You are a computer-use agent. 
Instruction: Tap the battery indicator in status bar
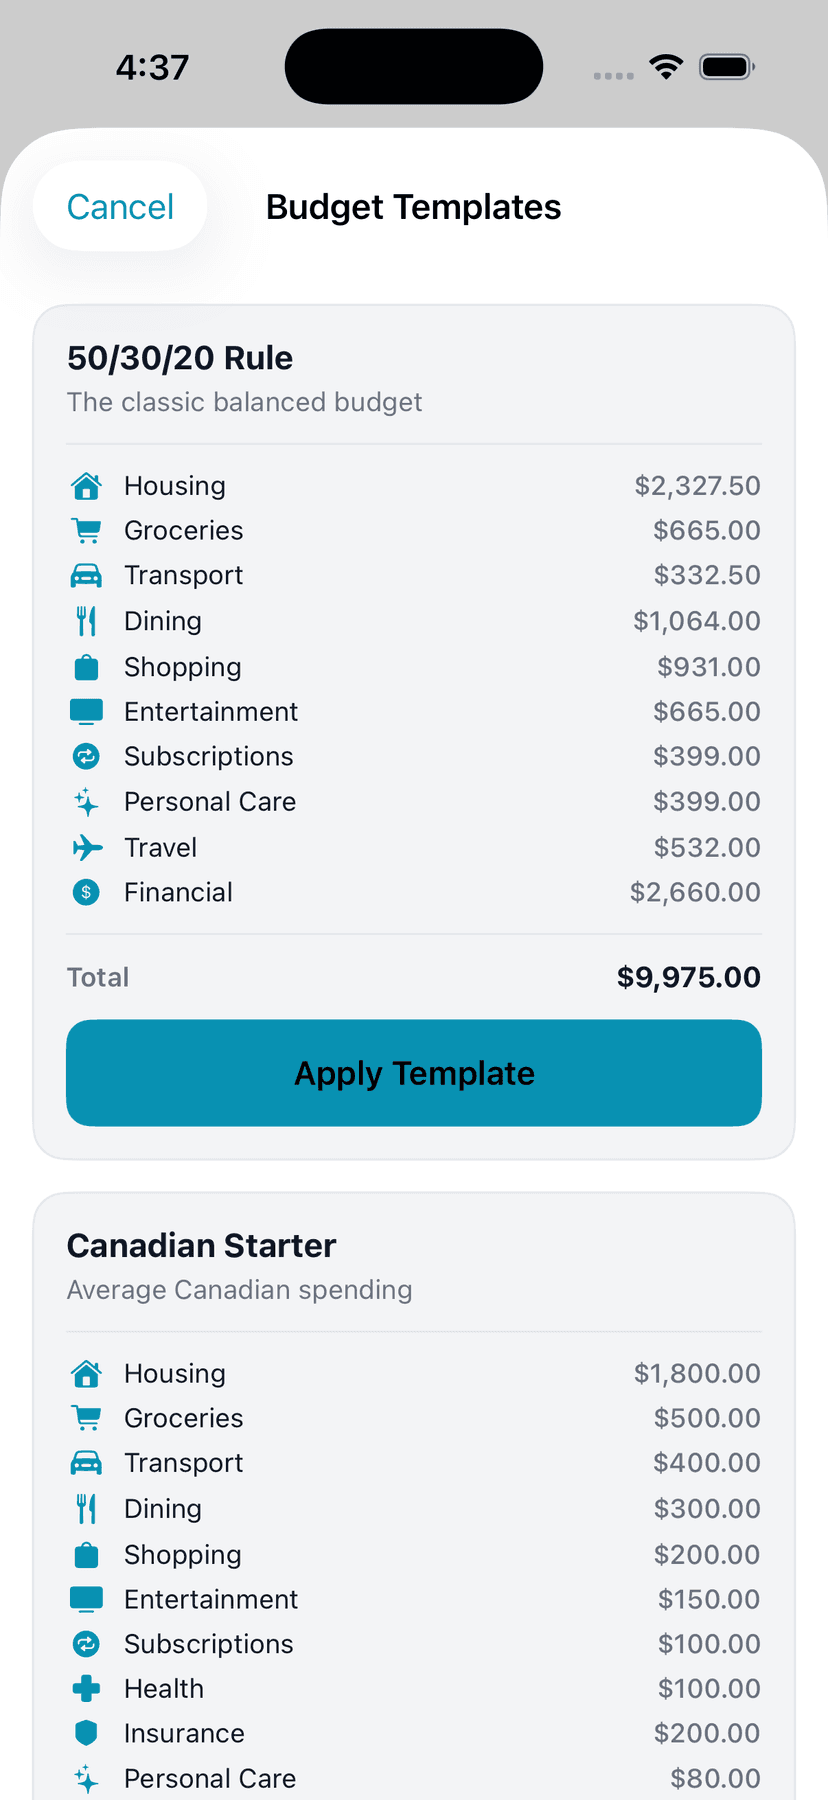coord(727,67)
